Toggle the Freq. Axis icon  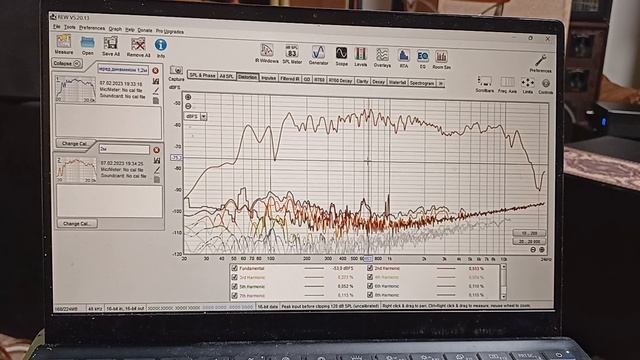tap(507, 82)
